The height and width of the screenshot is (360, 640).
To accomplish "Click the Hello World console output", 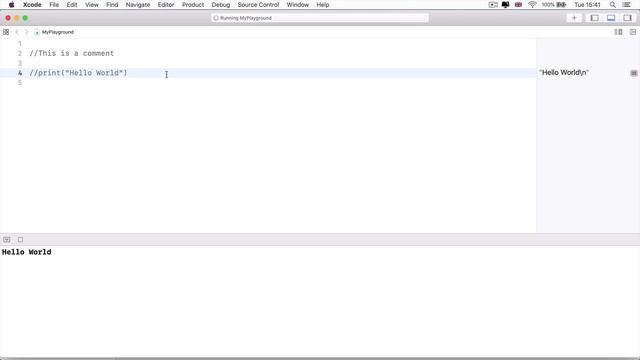I will click(27, 252).
